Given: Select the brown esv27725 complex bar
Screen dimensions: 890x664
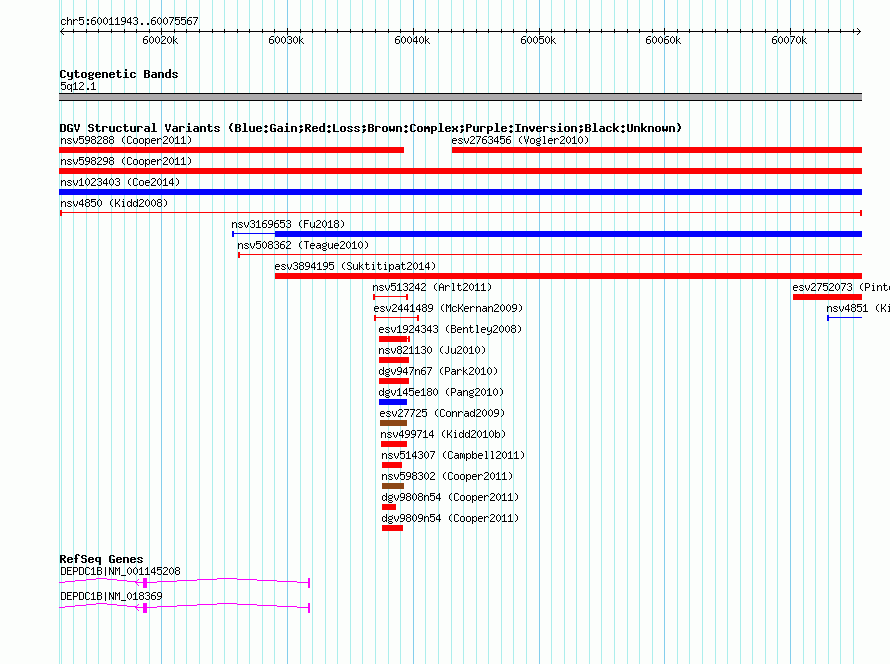Looking at the screenshot, I should (393, 423).
